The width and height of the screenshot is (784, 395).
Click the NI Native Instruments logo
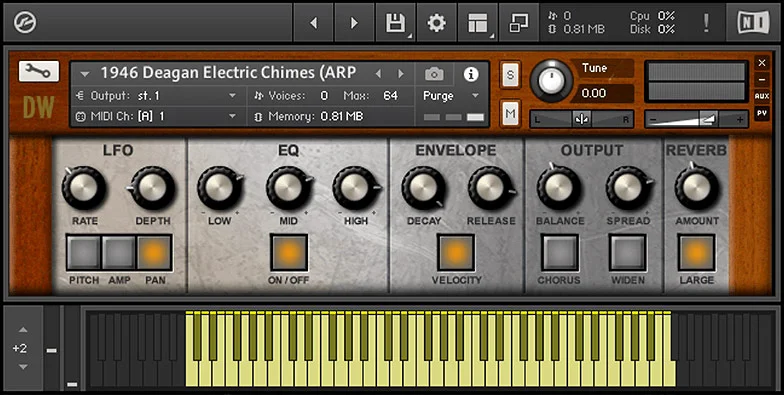point(753,22)
